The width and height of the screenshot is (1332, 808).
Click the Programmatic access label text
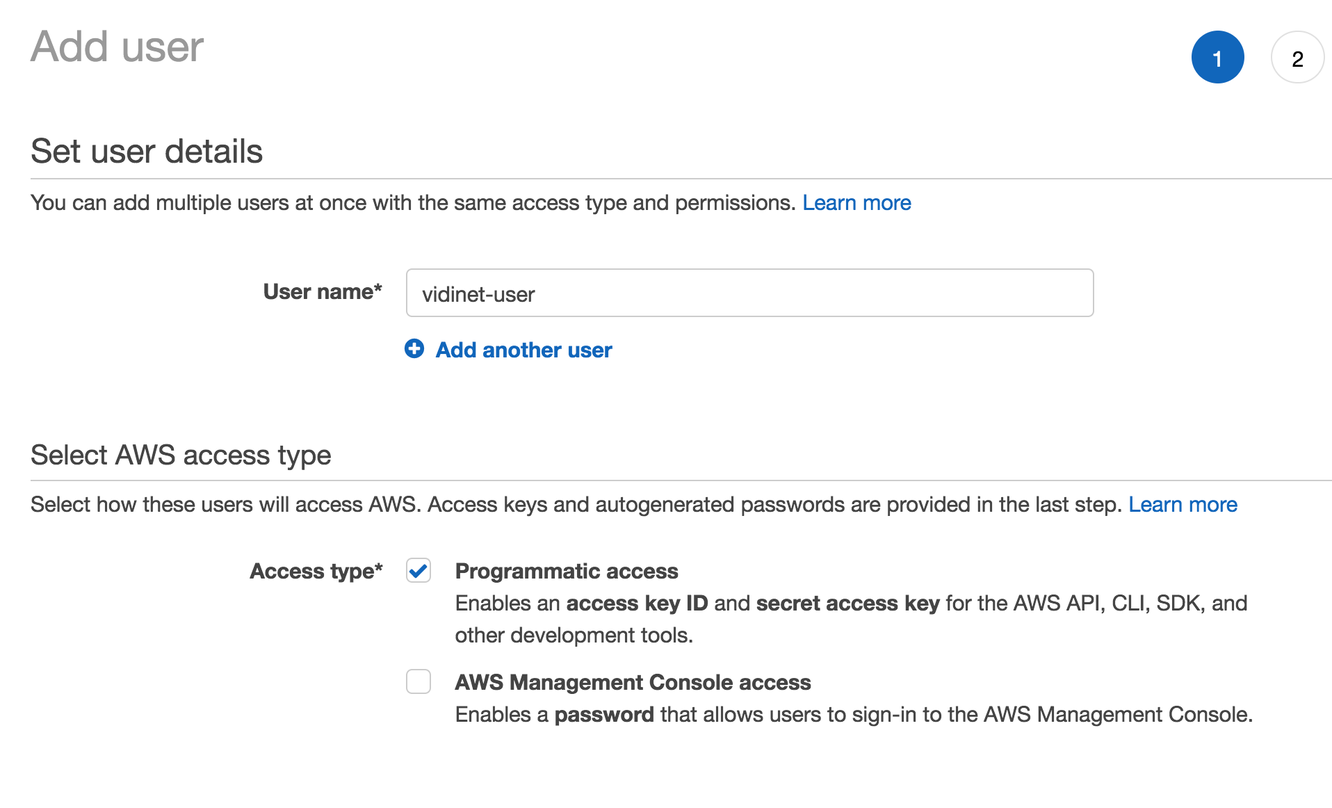click(566, 571)
